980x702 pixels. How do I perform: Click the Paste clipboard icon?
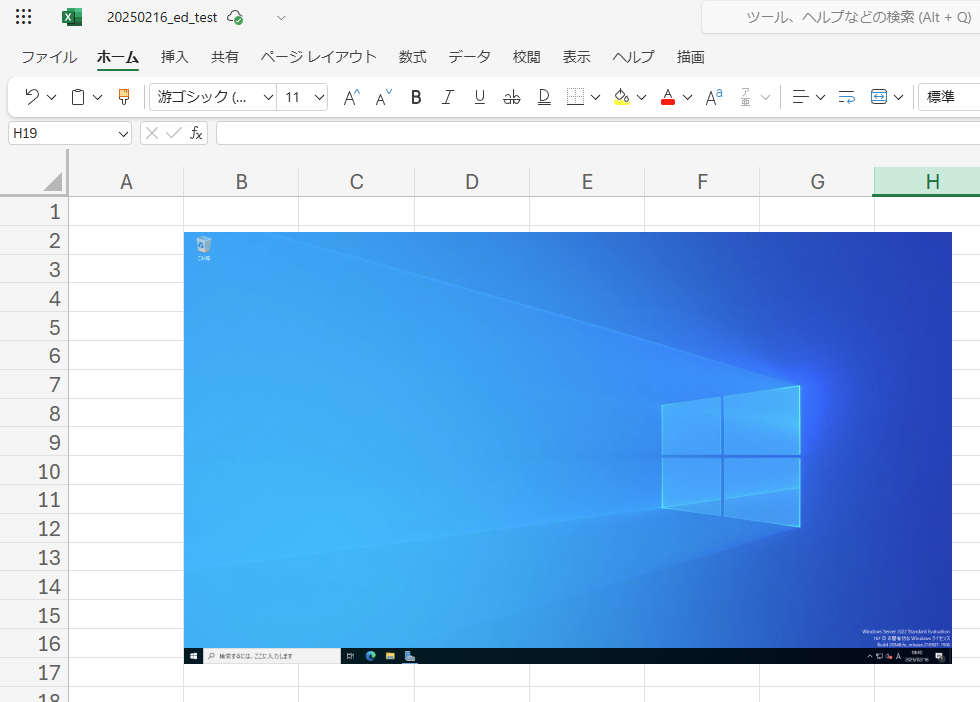point(78,97)
